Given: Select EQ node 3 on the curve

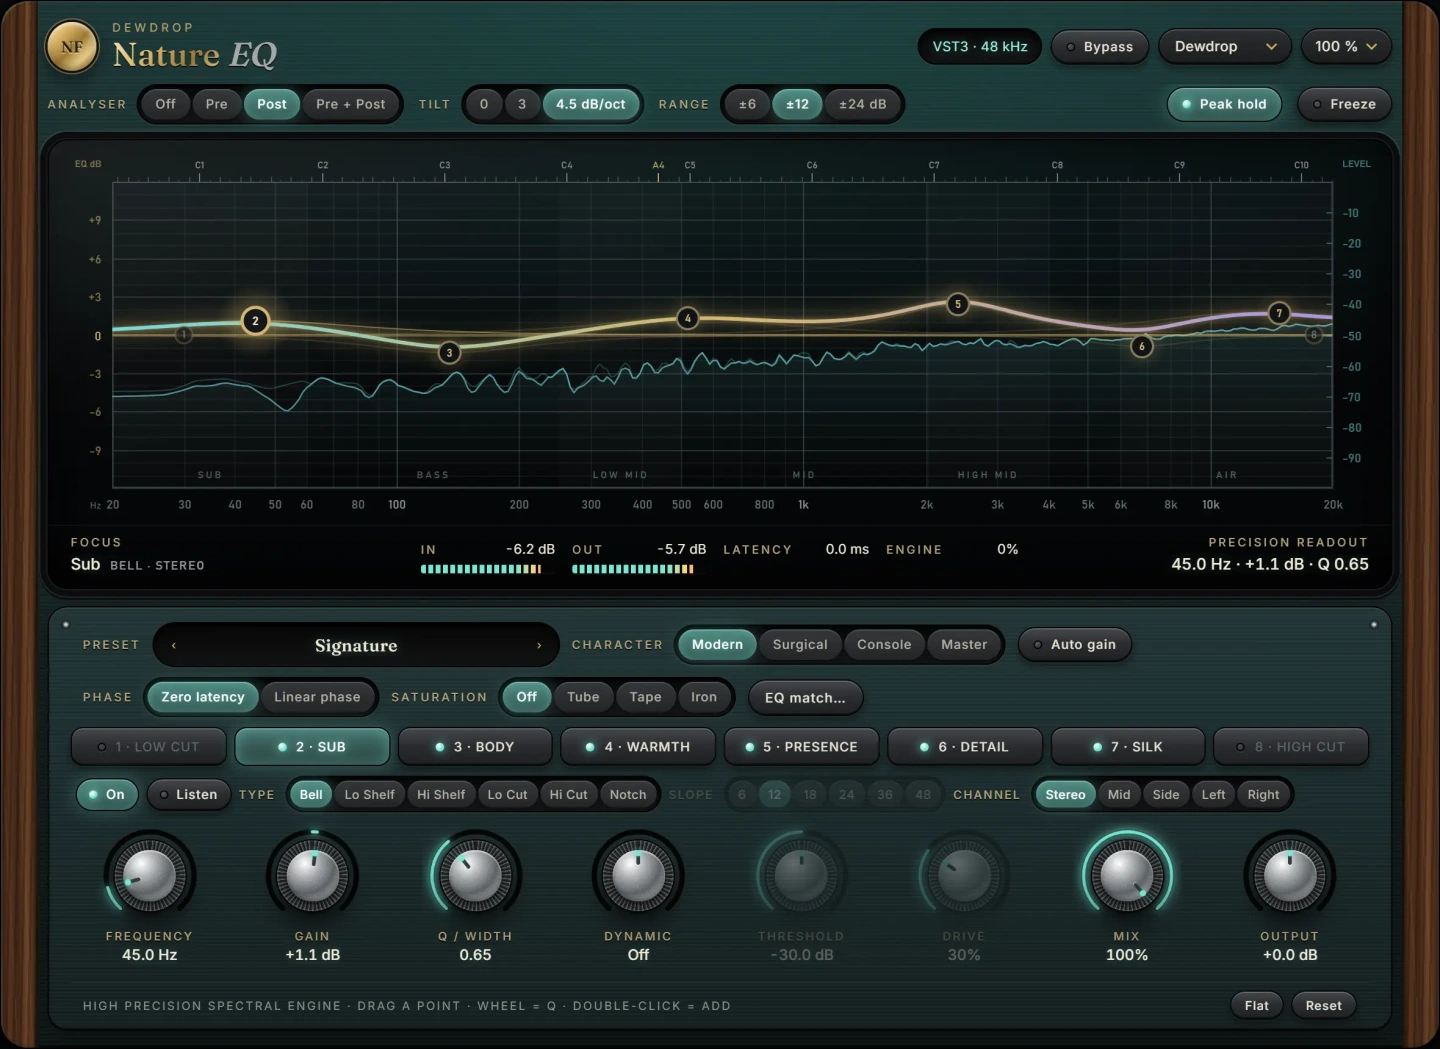Looking at the screenshot, I should [x=450, y=352].
